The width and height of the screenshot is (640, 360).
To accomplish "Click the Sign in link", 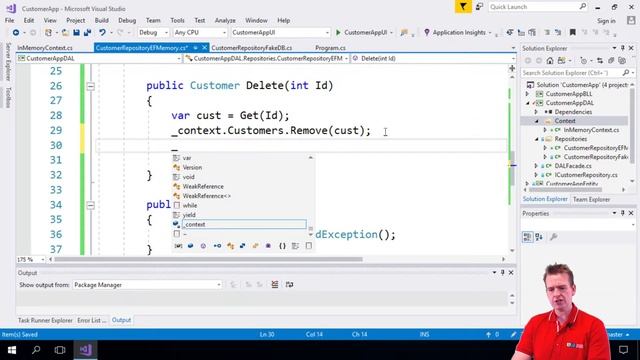I will pyautogui.click(x=606, y=21).
